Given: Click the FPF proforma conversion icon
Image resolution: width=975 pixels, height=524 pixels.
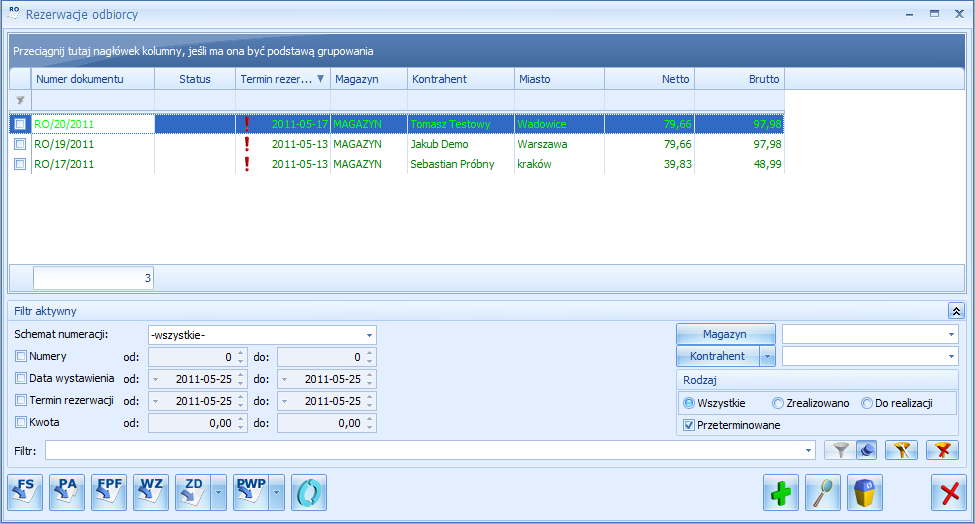Looking at the screenshot, I should [x=109, y=492].
